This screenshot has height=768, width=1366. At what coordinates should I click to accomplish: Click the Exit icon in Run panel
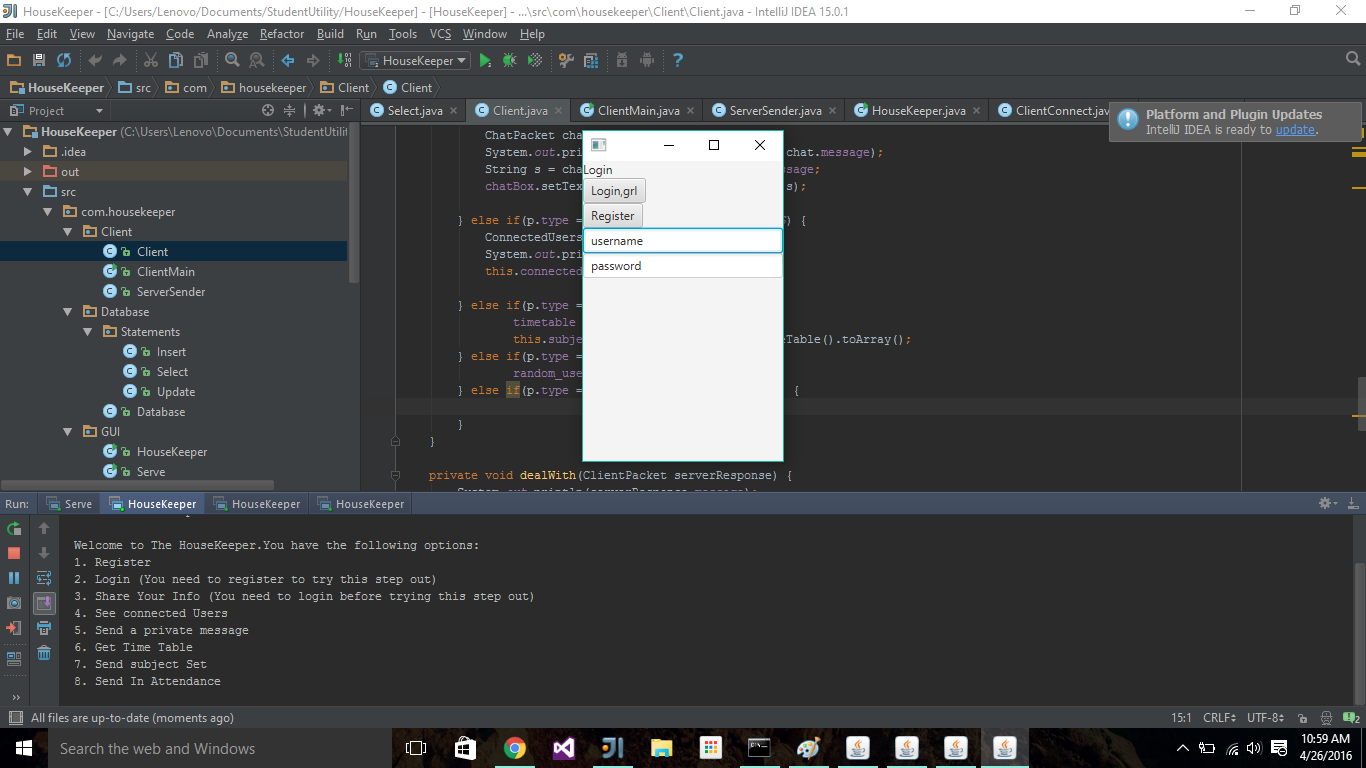(14, 628)
